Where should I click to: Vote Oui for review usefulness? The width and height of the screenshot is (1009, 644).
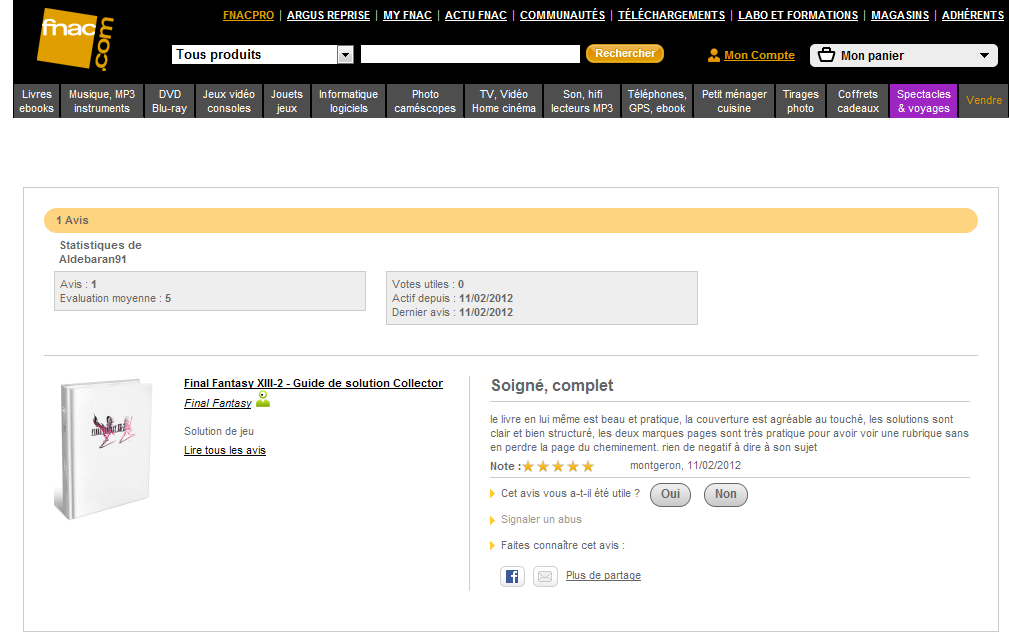[670, 494]
